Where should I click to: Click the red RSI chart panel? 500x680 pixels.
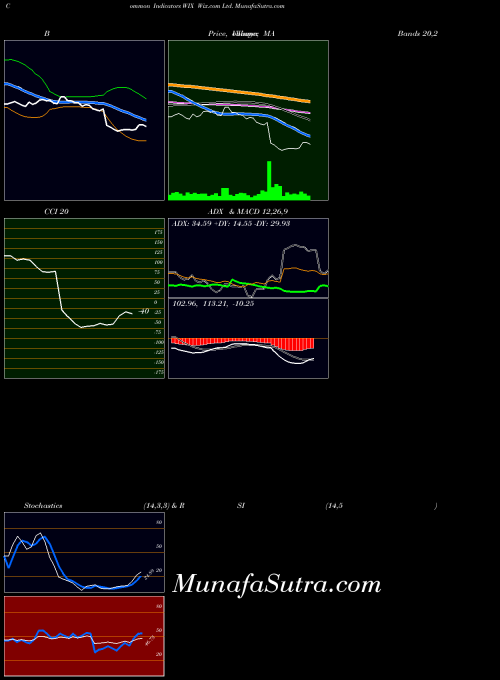(x=85, y=636)
